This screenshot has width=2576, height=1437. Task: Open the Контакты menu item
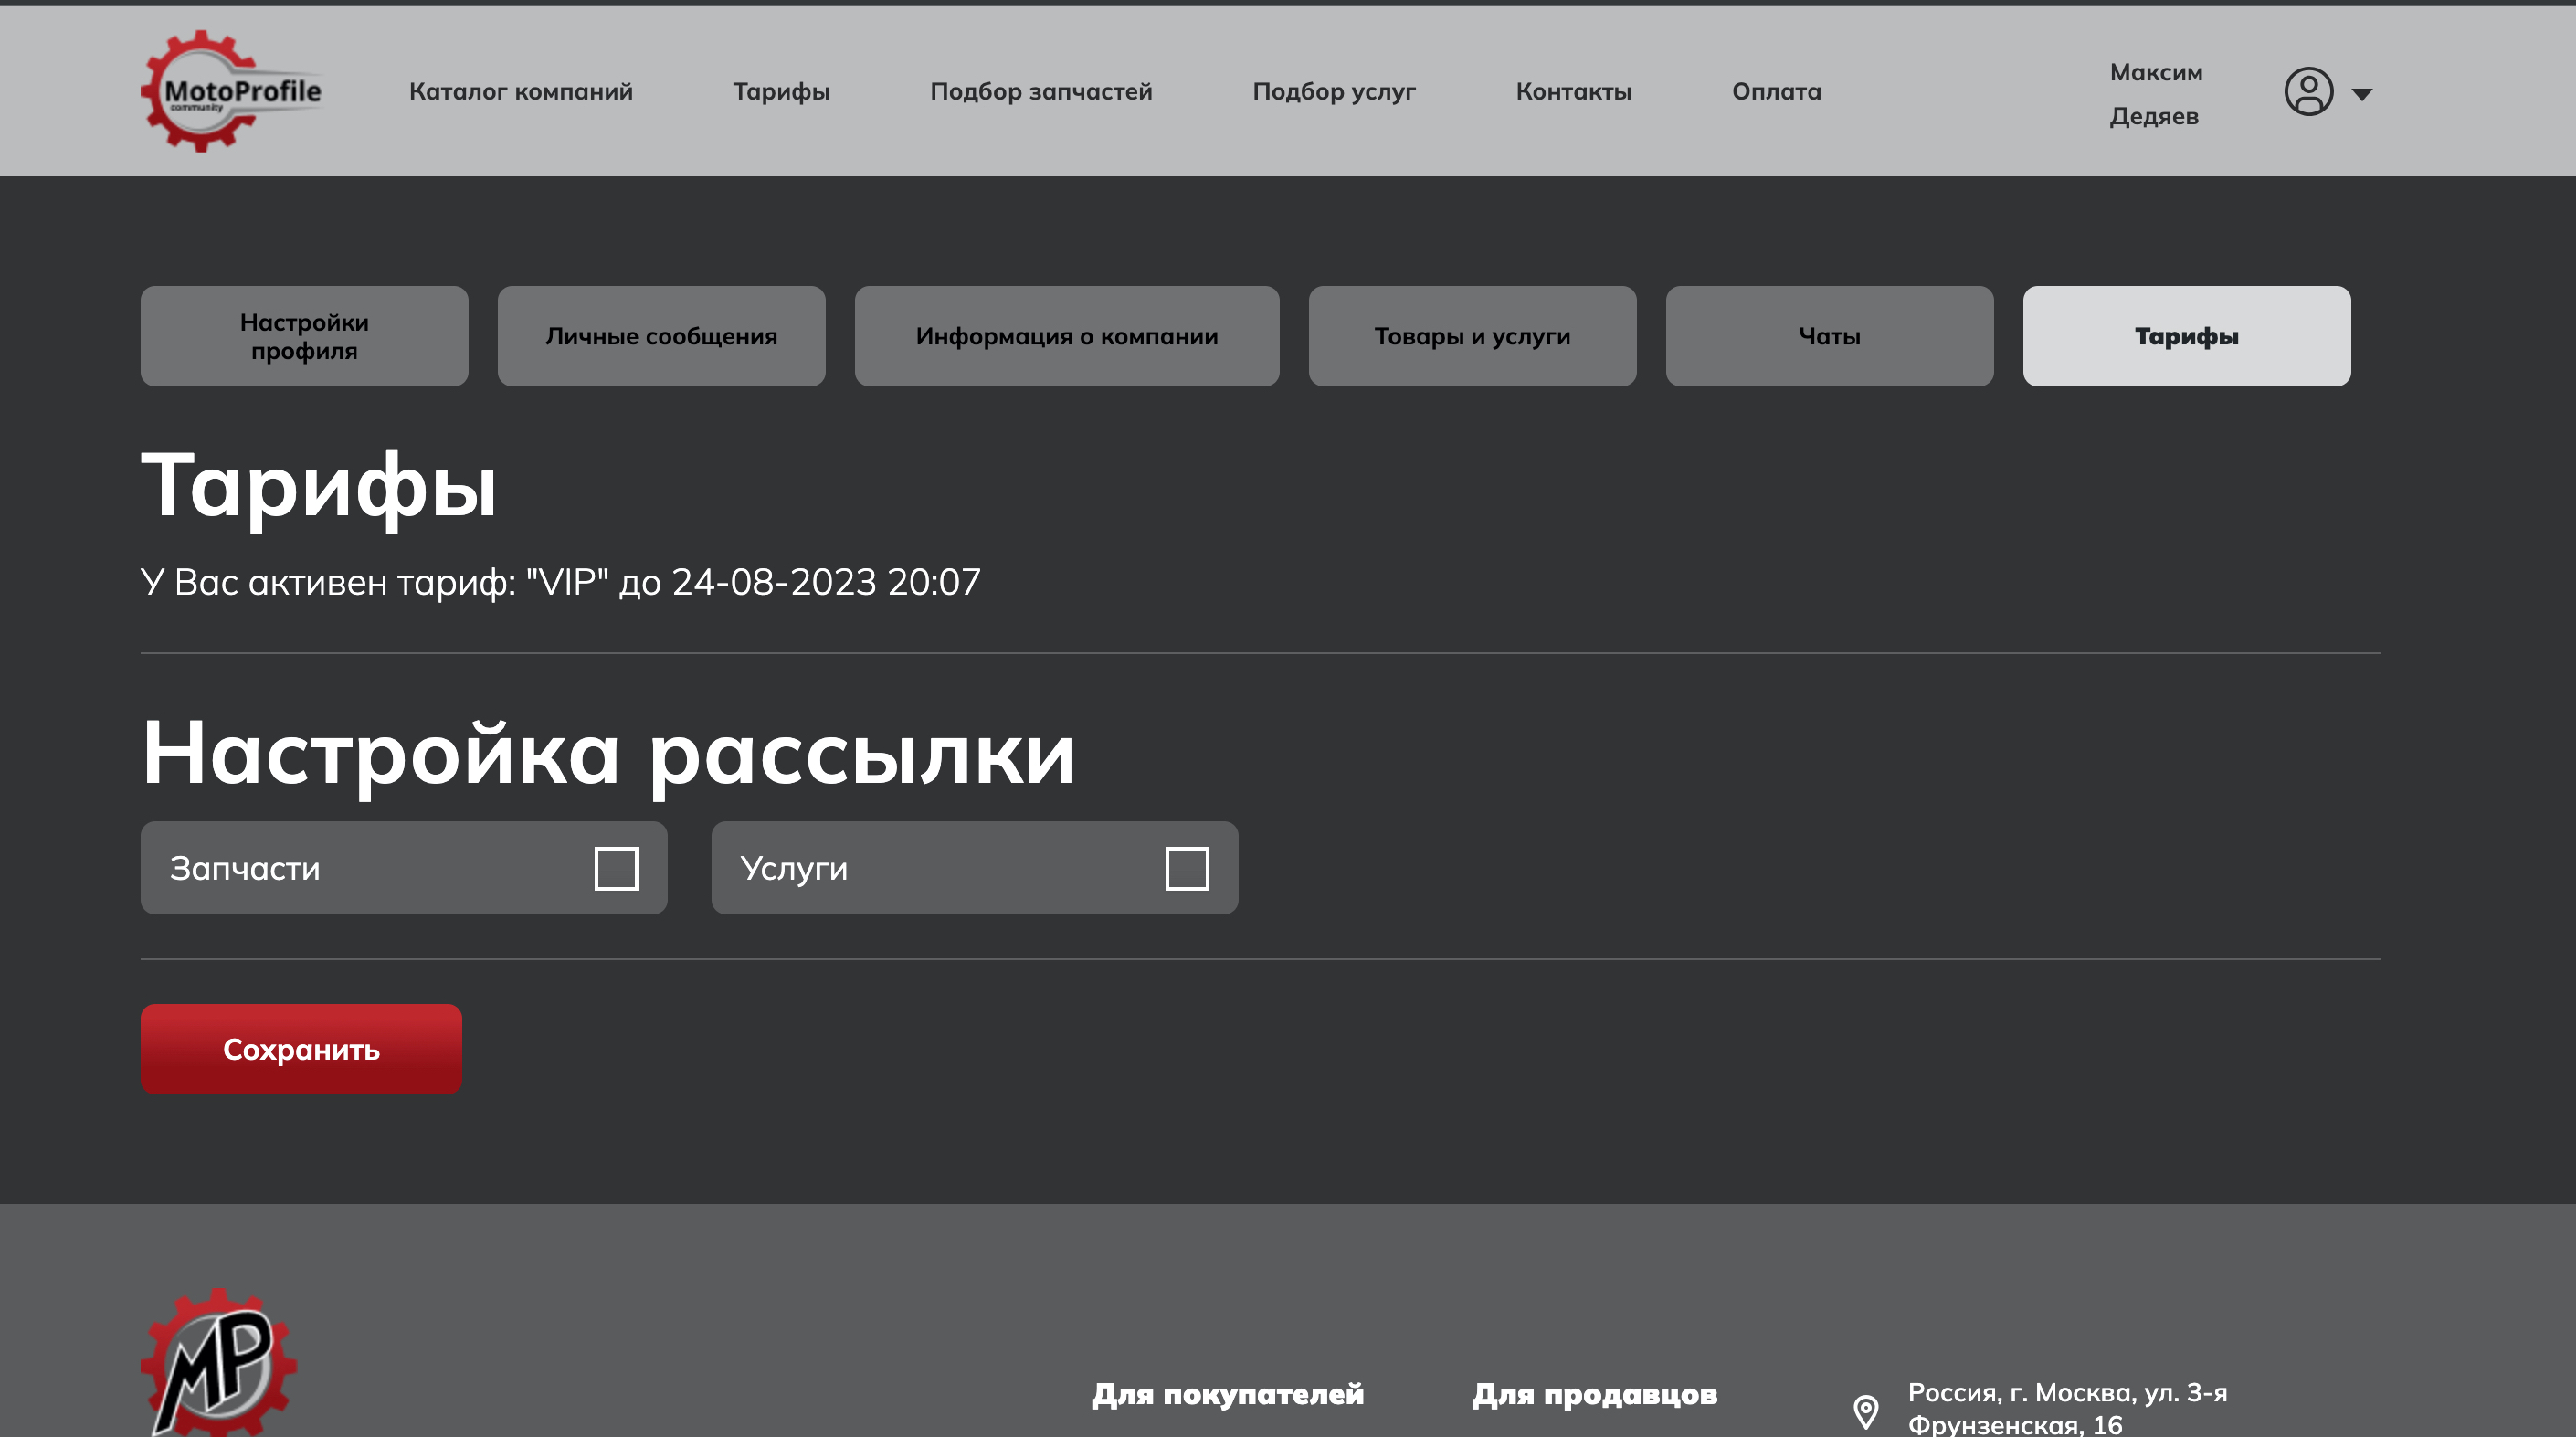(1573, 91)
